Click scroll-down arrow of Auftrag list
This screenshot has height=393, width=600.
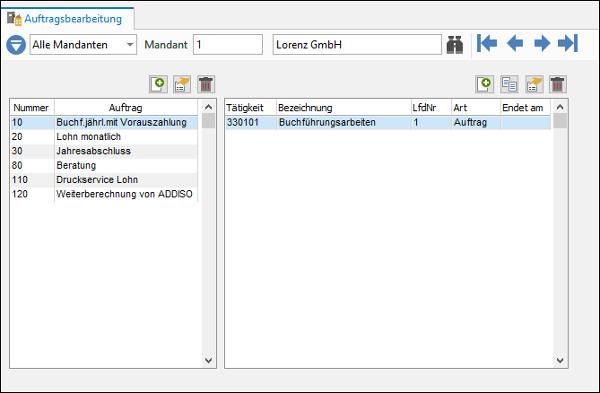pyautogui.click(x=209, y=360)
